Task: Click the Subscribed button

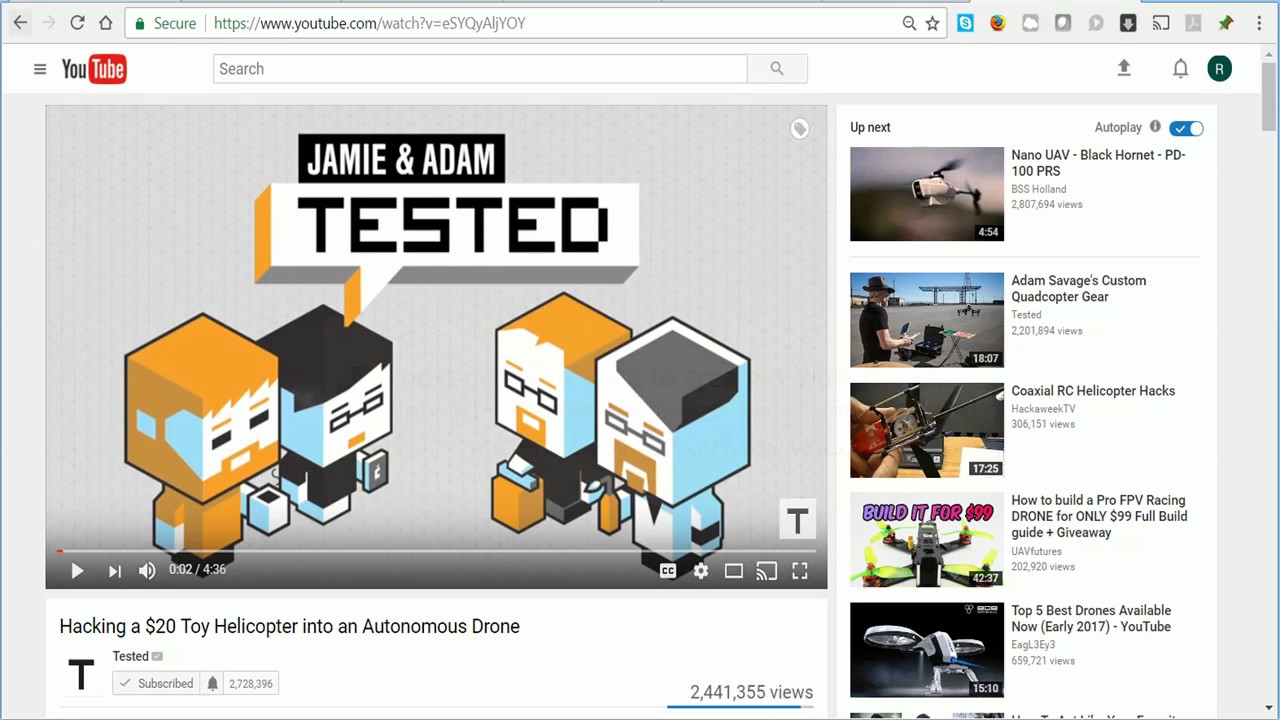Action: 155,684
